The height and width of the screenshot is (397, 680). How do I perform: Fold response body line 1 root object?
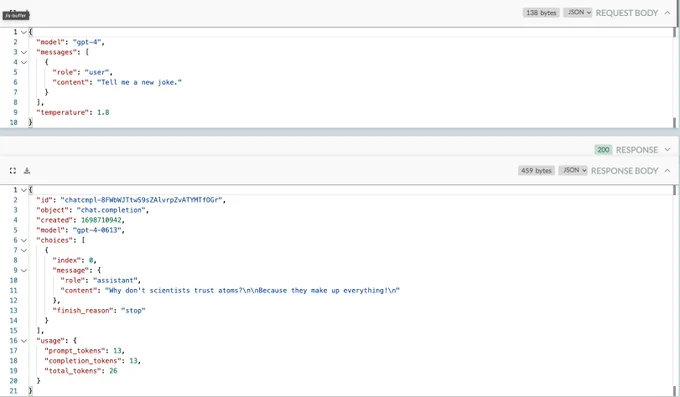(24, 190)
